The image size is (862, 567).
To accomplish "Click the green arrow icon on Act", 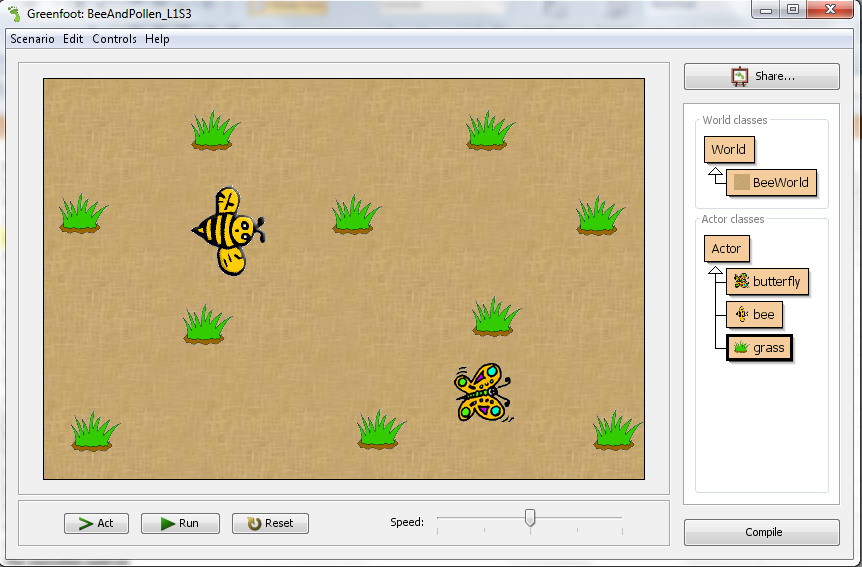I will (x=86, y=524).
